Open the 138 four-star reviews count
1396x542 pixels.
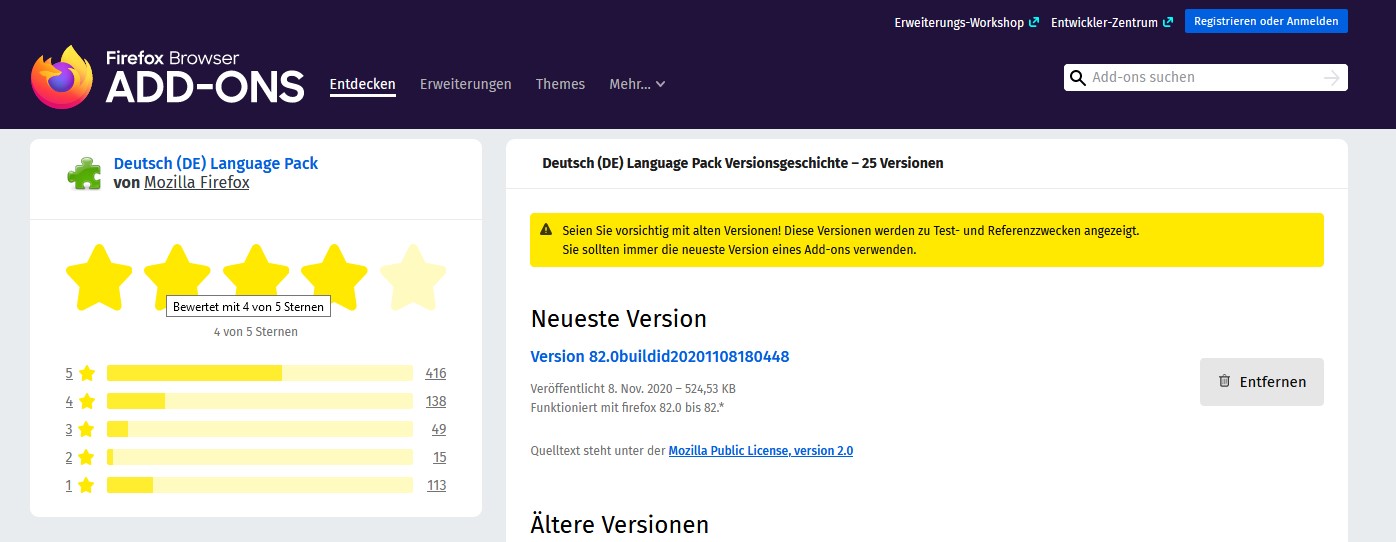[435, 401]
